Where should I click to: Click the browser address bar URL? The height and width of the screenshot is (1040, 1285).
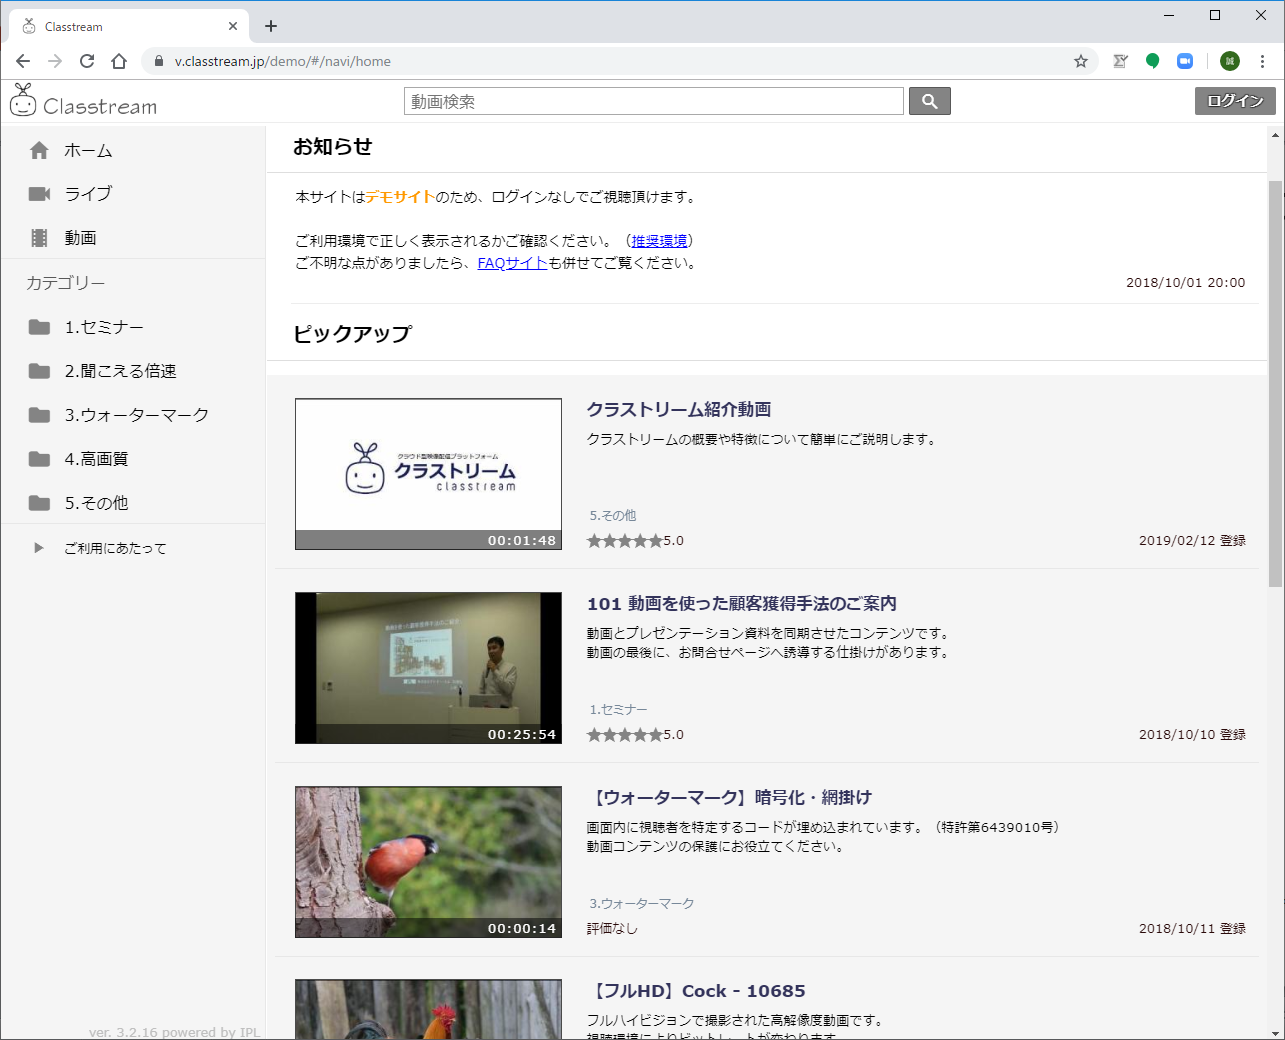pyautogui.click(x=283, y=61)
